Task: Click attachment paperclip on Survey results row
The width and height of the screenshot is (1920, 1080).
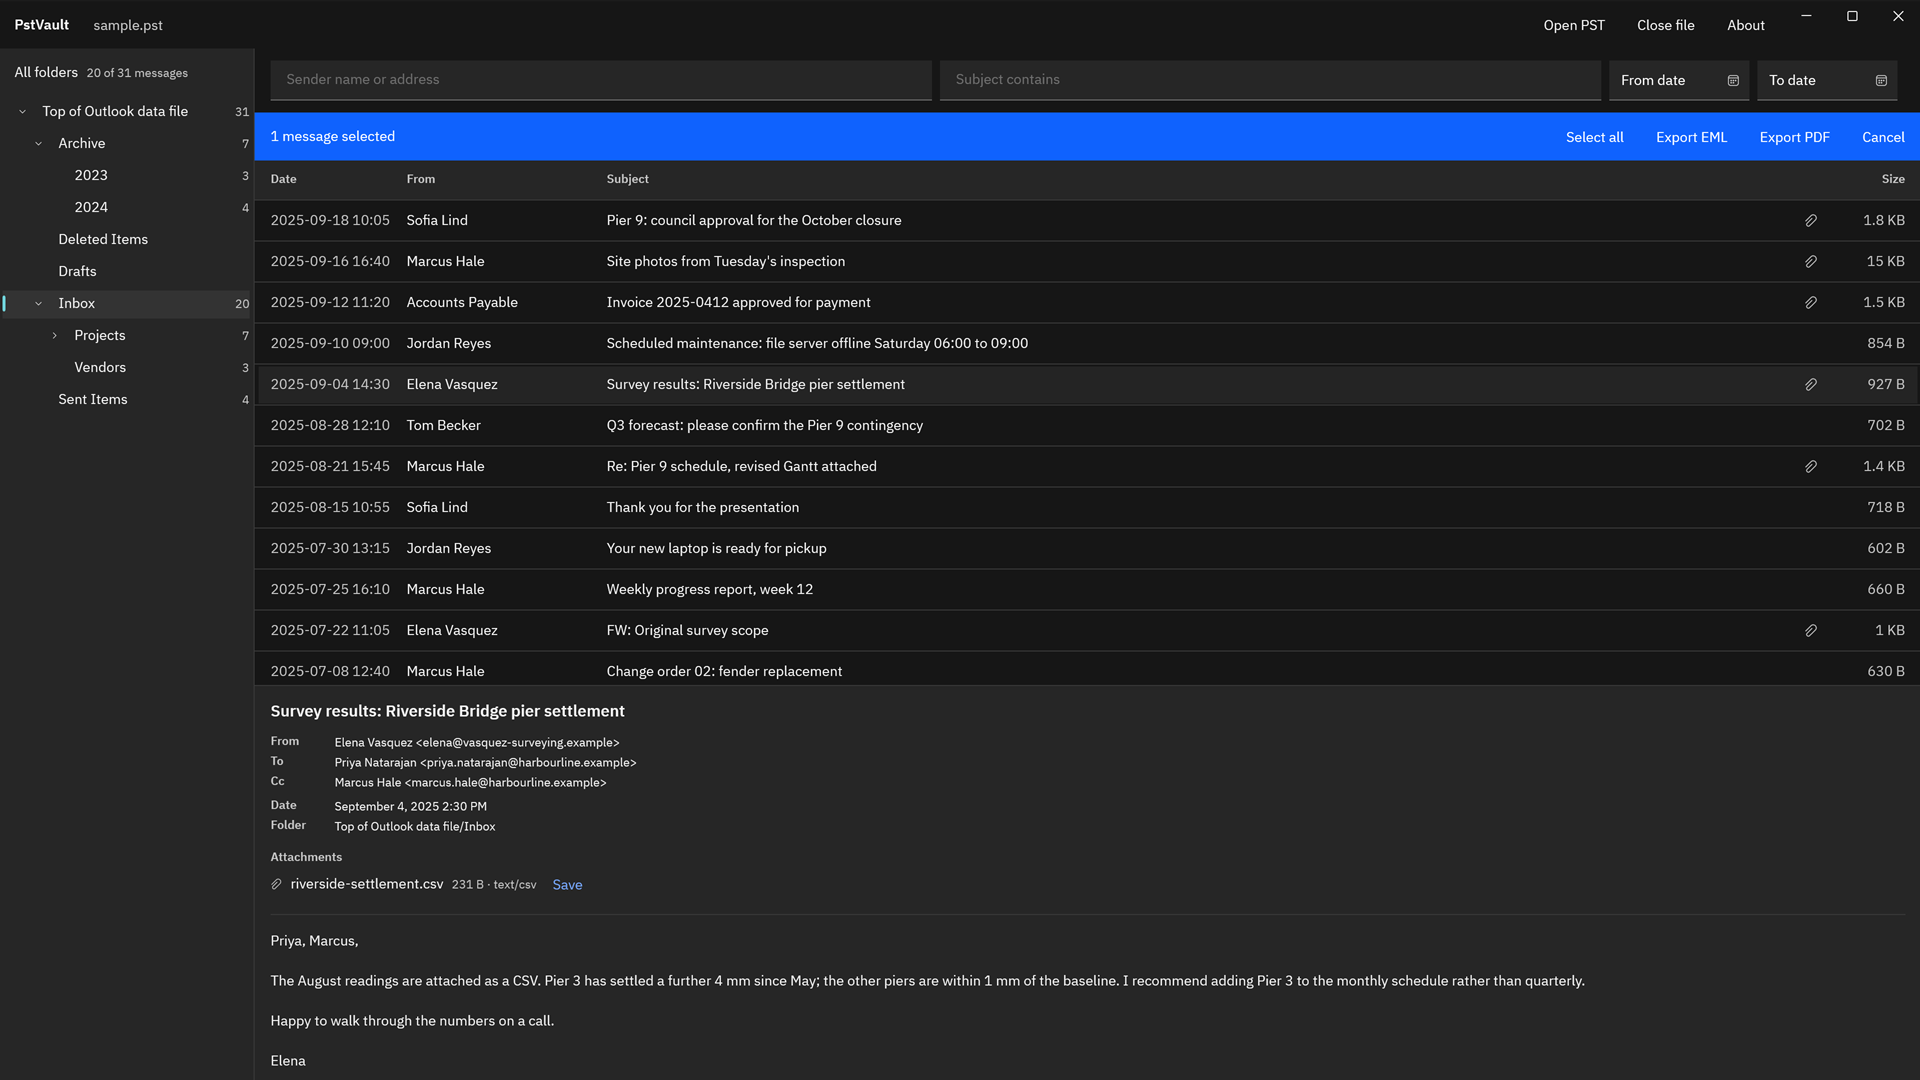Action: [x=1811, y=384]
